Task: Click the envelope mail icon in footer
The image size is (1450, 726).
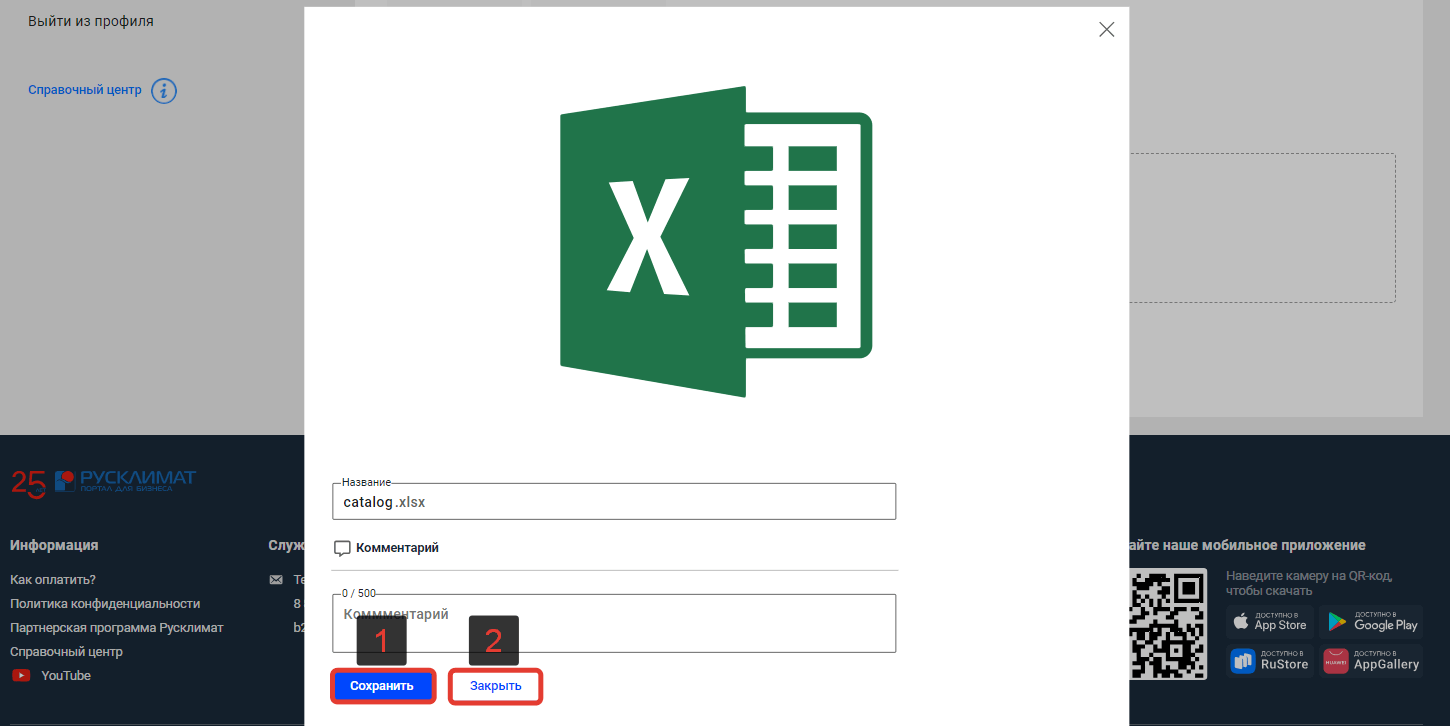Action: pyautogui.click(x=276, y=580)
